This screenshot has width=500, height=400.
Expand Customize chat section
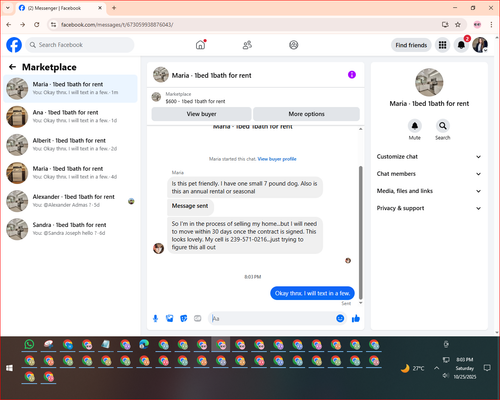pos(429,157)
